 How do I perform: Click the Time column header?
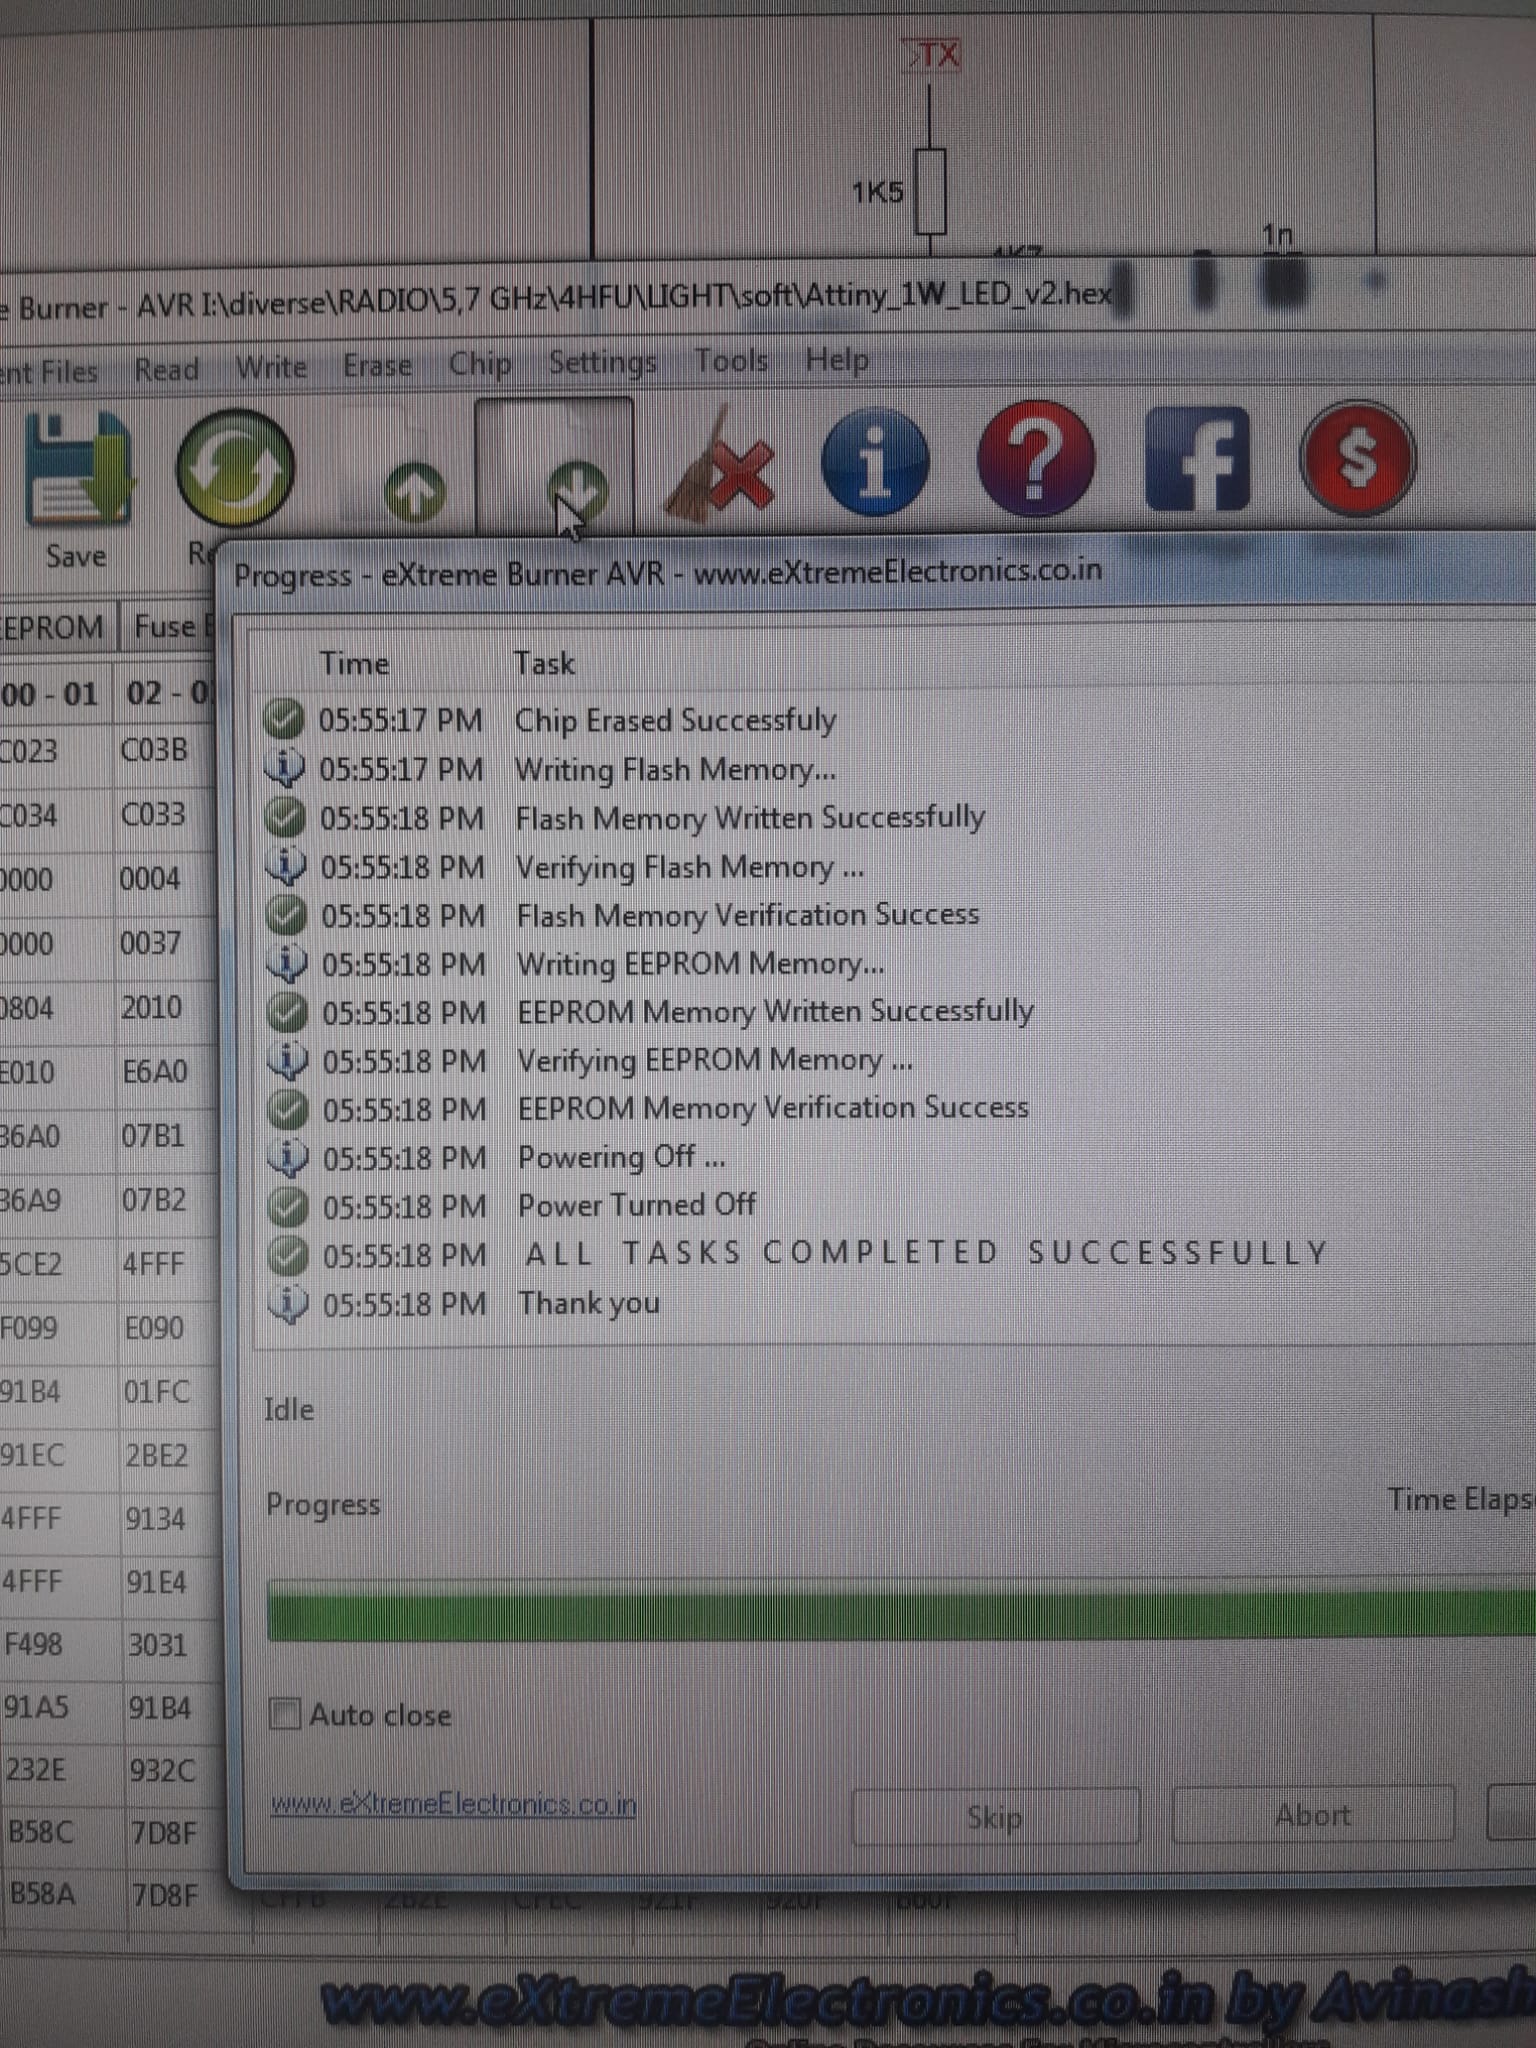point(354,663)
